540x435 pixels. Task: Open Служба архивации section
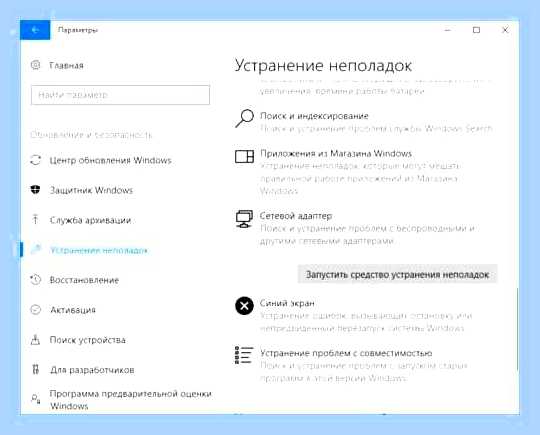90,220
